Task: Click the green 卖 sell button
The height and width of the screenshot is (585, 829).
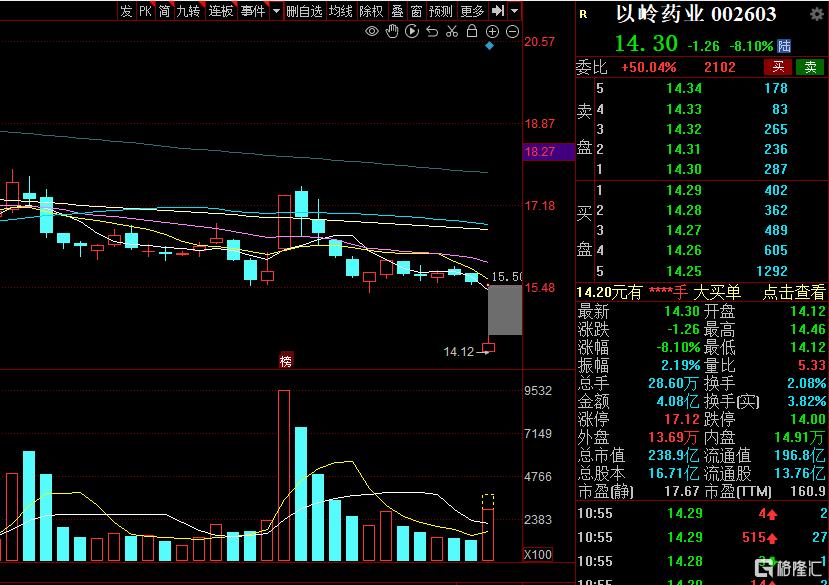Action: coord(810,67)
